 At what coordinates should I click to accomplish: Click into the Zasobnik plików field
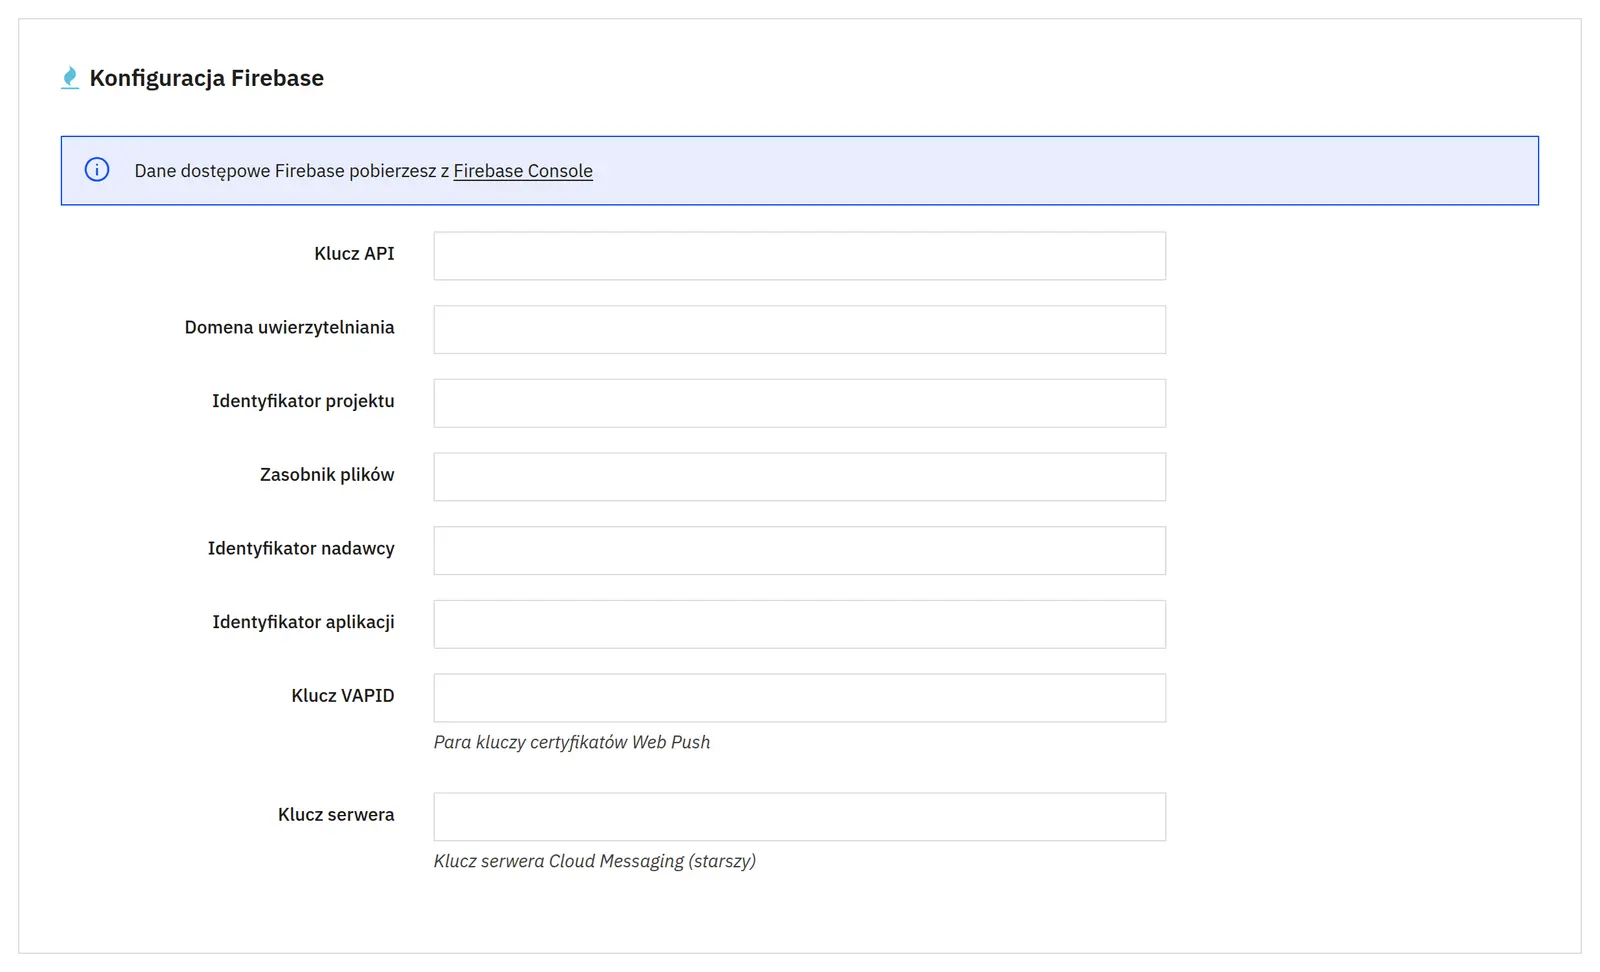click(x=800, y=477)
